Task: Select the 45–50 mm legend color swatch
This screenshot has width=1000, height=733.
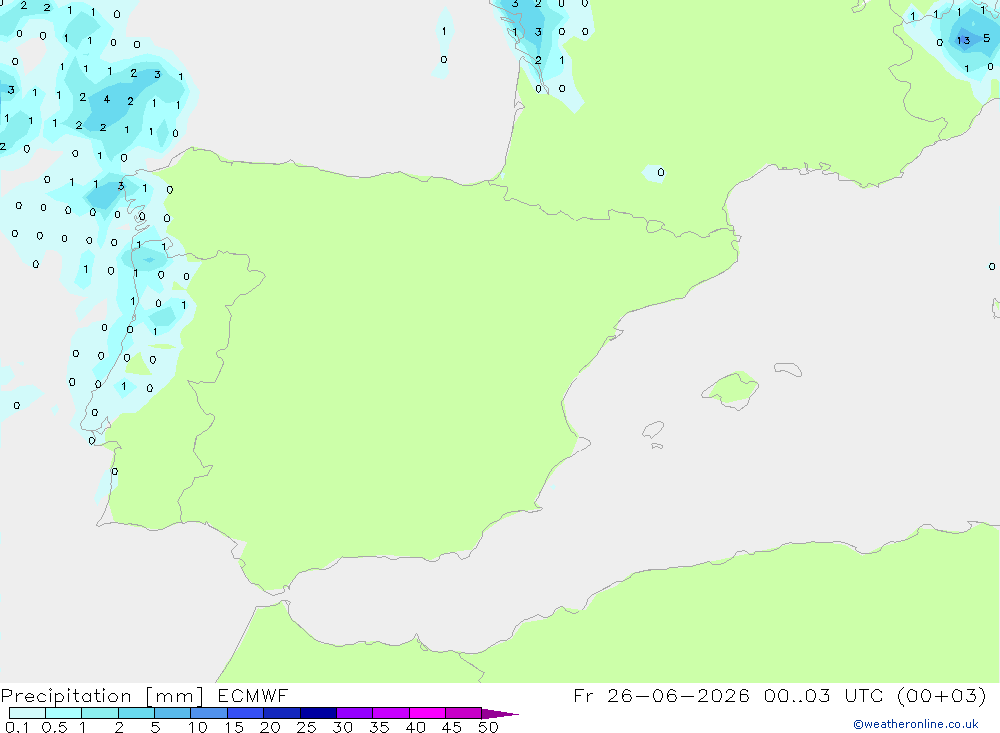Action: tap(464, 713)
